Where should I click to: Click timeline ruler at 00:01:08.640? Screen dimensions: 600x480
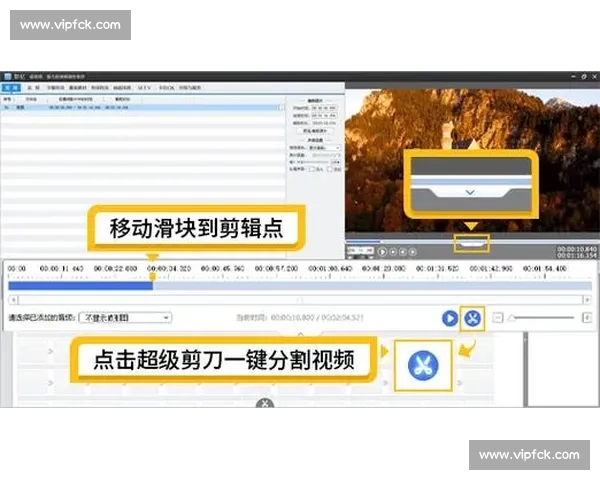tap(330, 269)
